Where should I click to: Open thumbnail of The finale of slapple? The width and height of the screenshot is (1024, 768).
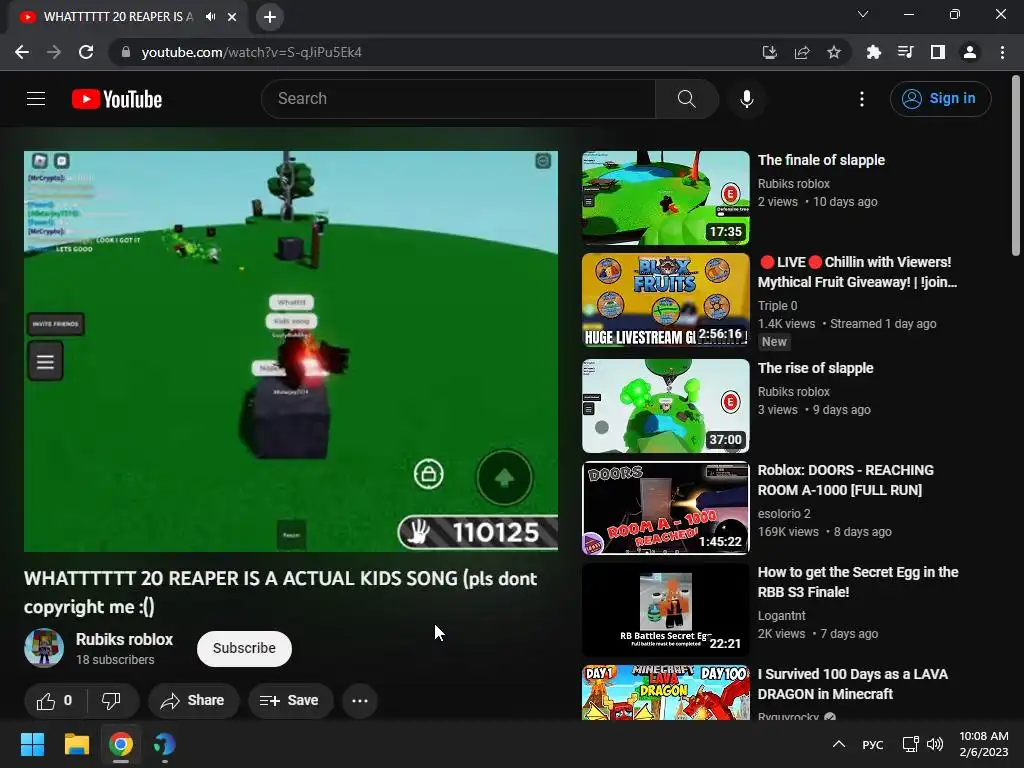pyautogui.click(x=665, y=198)
